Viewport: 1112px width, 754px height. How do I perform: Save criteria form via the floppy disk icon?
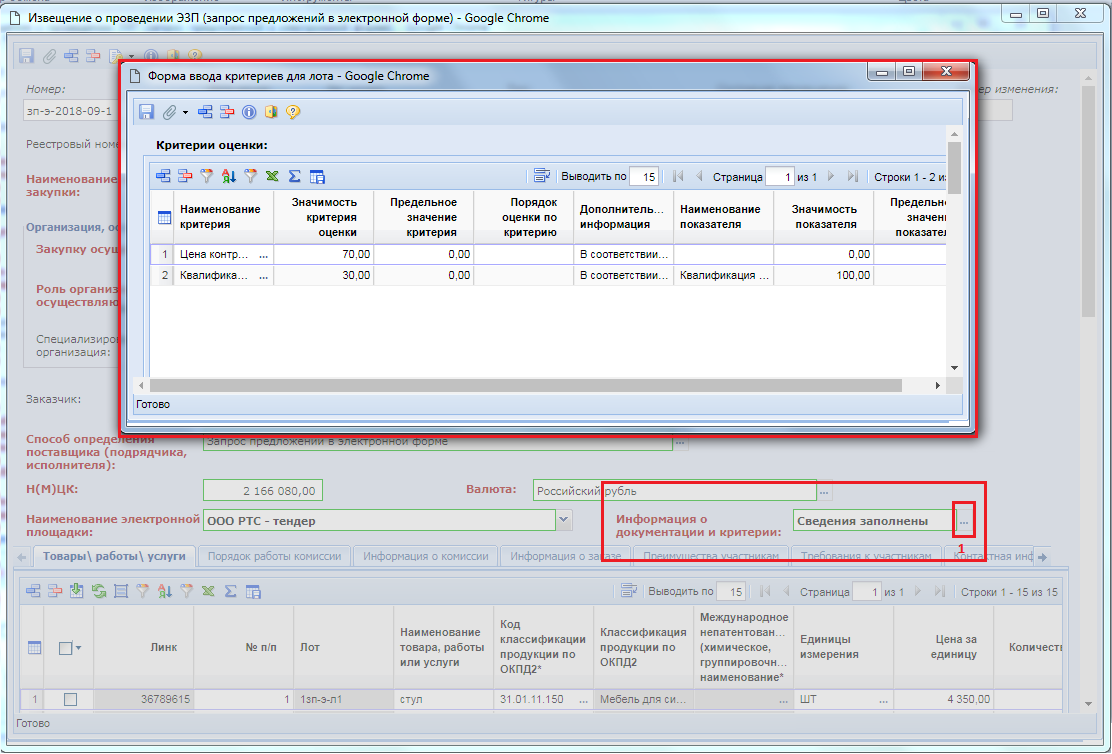click(147, 112)
